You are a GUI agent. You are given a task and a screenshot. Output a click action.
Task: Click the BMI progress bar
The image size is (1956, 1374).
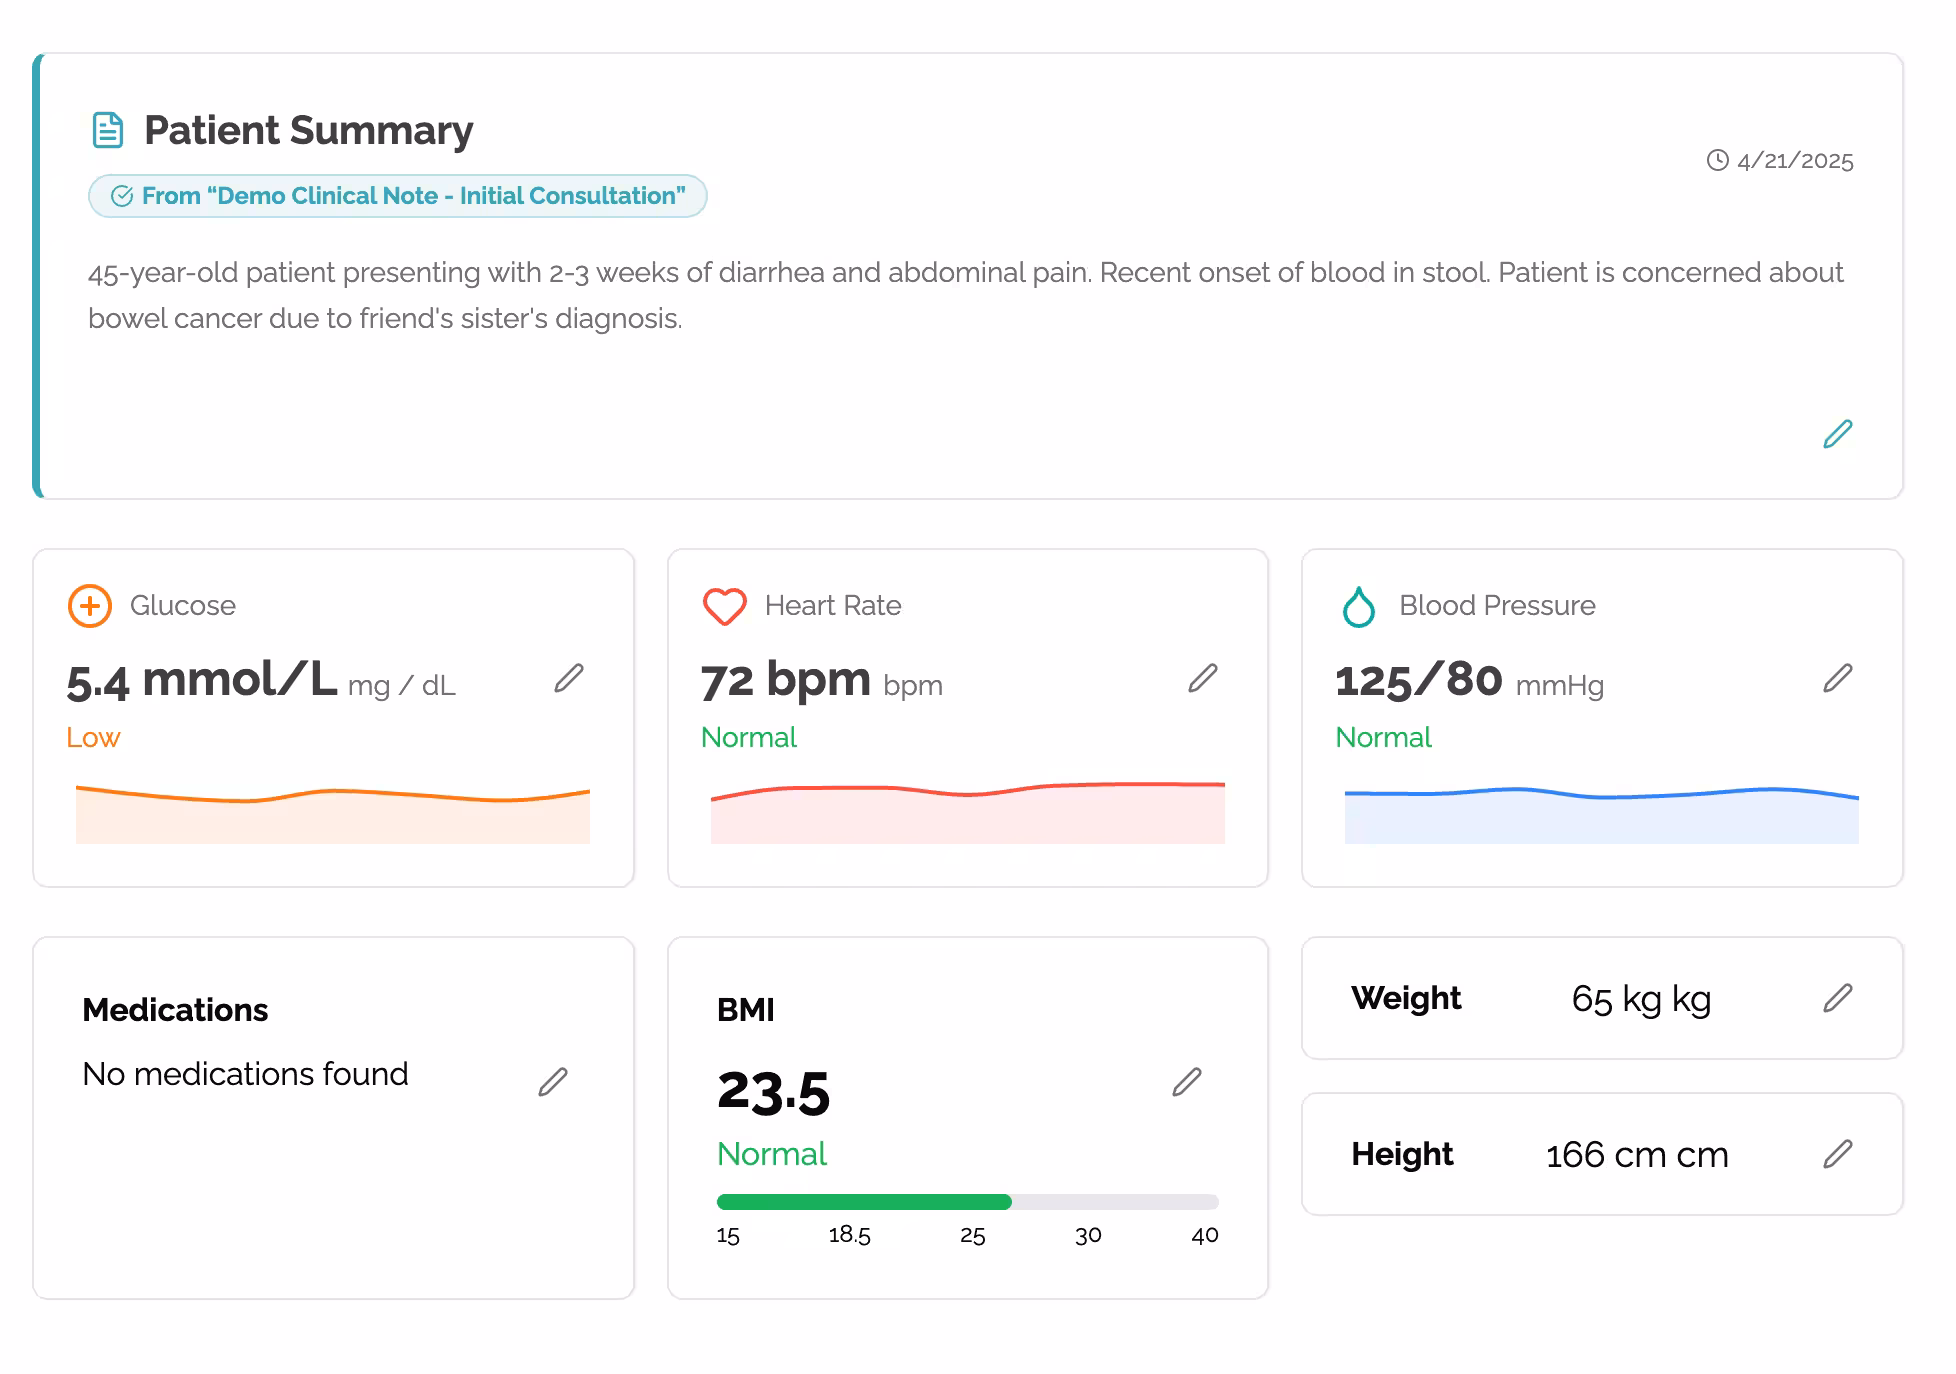(x=968, y=1202)
